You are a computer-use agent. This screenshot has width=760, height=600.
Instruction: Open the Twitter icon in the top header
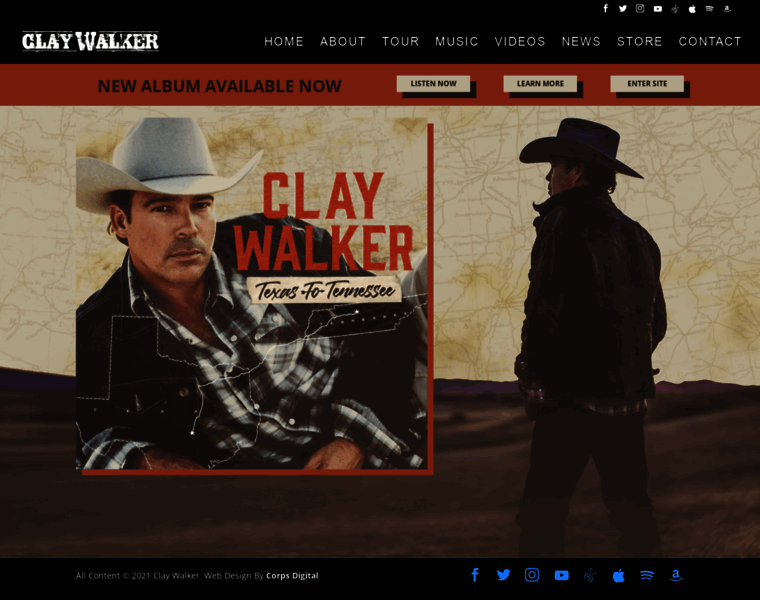[623, 8]
